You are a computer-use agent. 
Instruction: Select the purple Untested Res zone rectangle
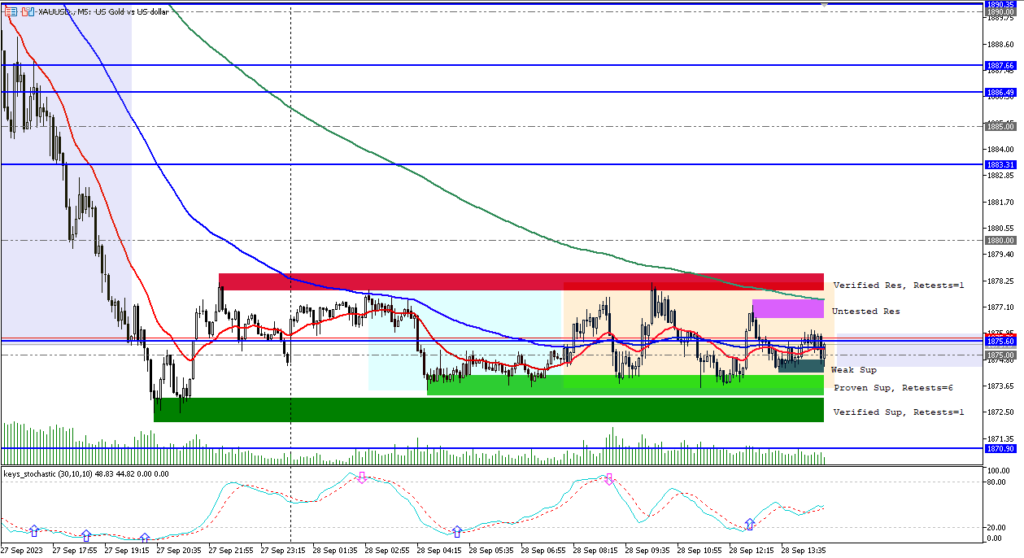coord(787,309)
